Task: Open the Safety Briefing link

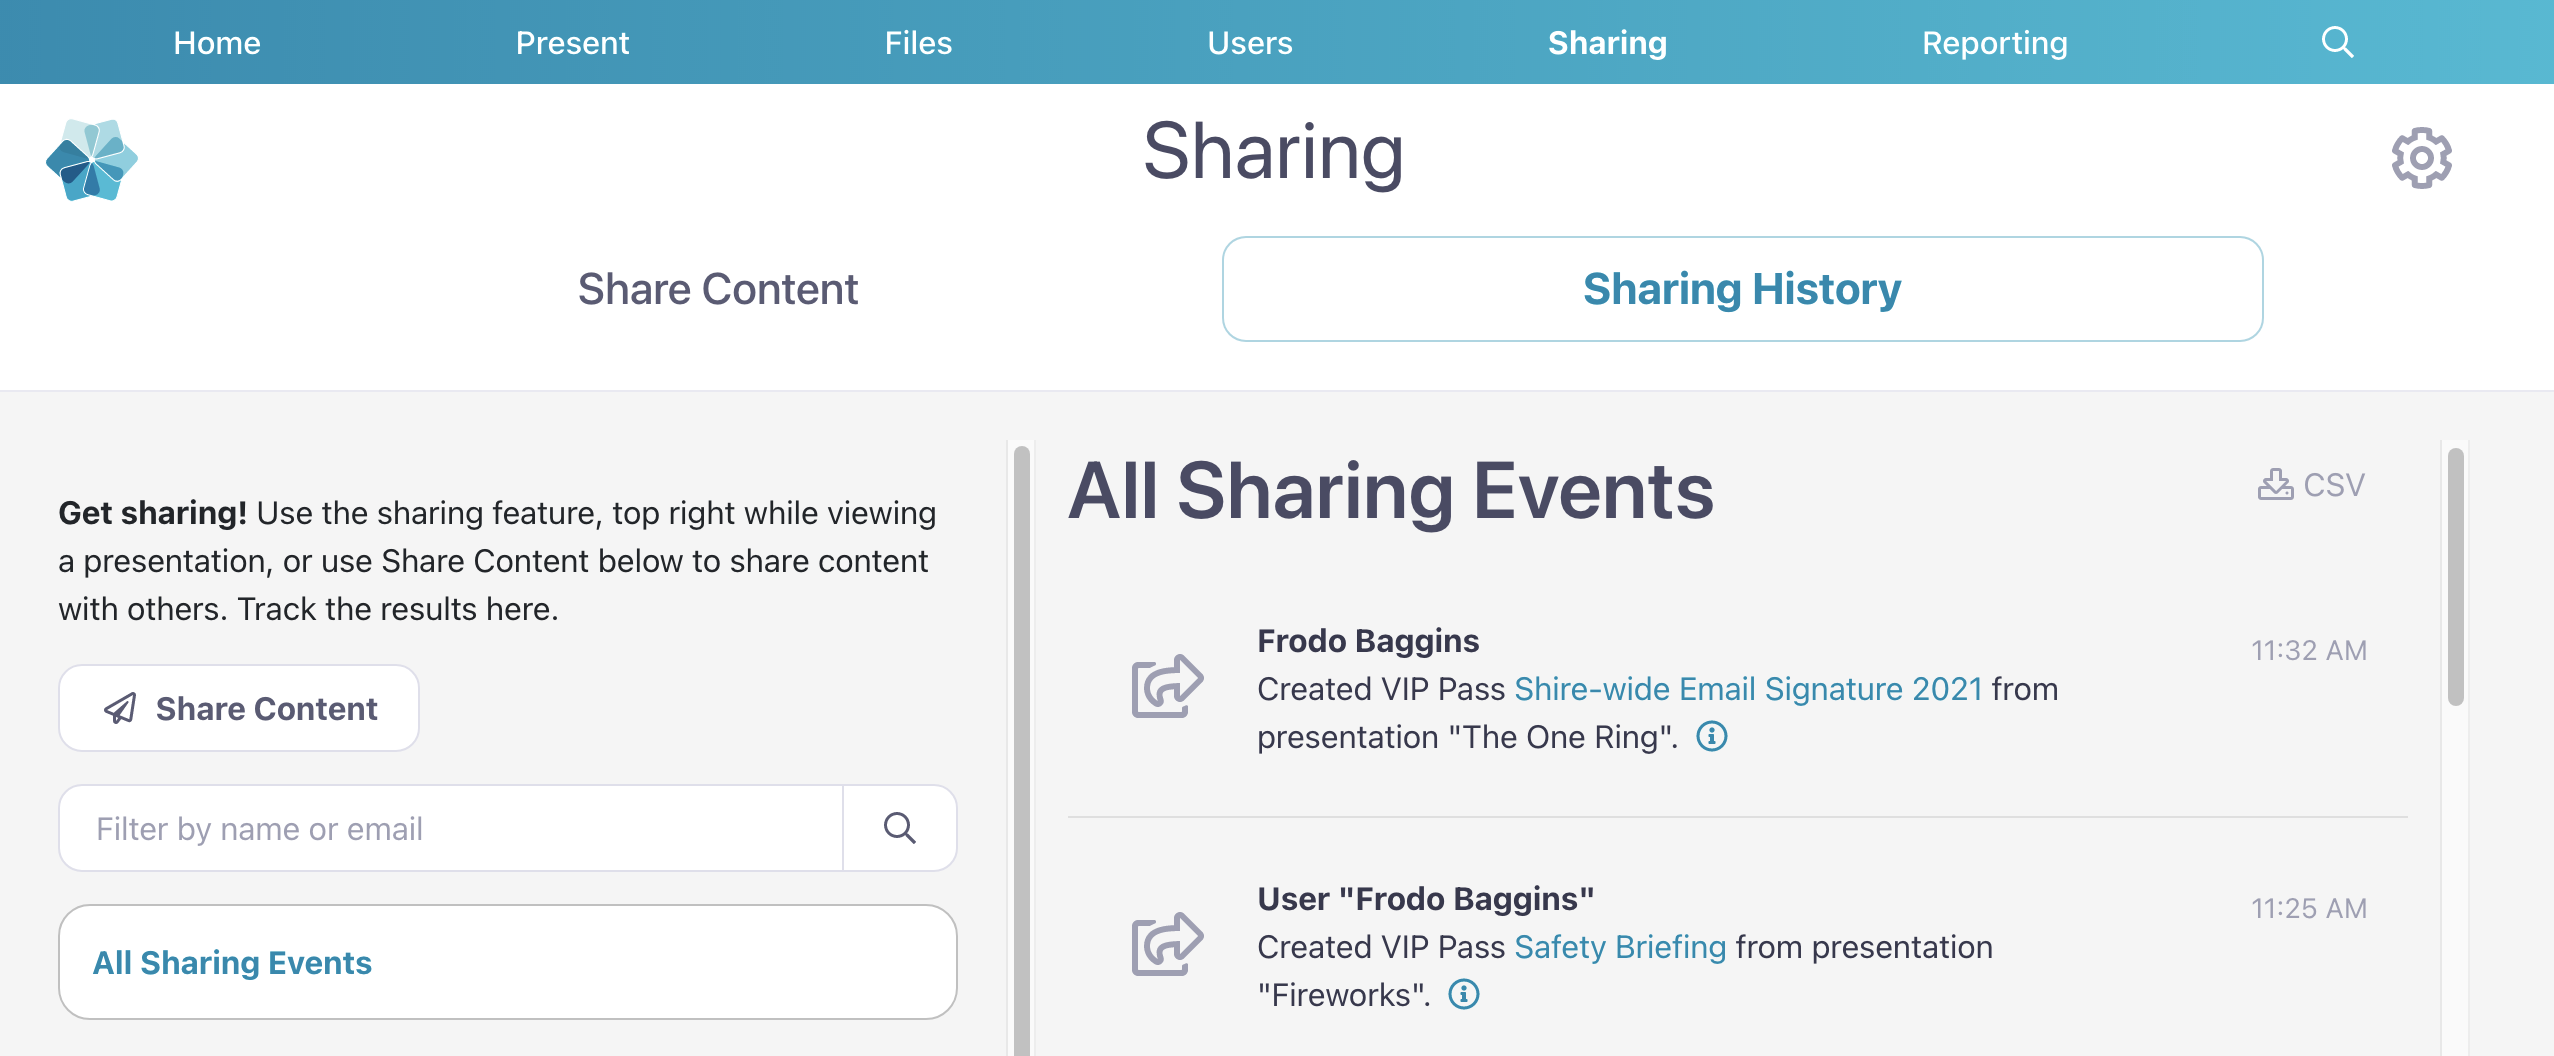Action: click(1620, 947)
